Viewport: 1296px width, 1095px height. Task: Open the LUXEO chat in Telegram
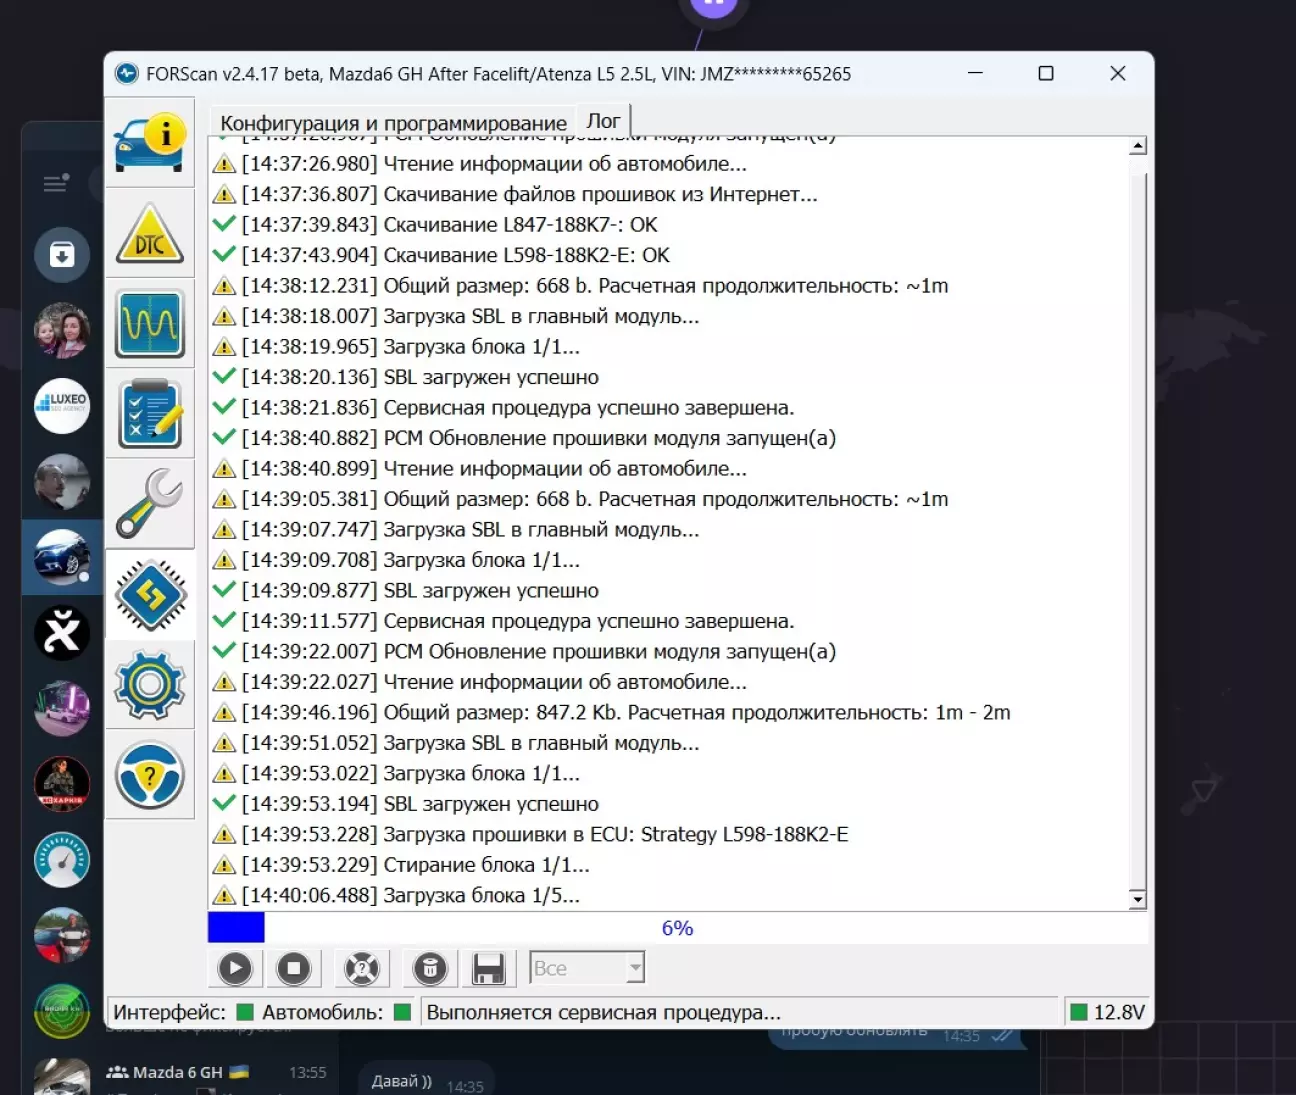62,406
